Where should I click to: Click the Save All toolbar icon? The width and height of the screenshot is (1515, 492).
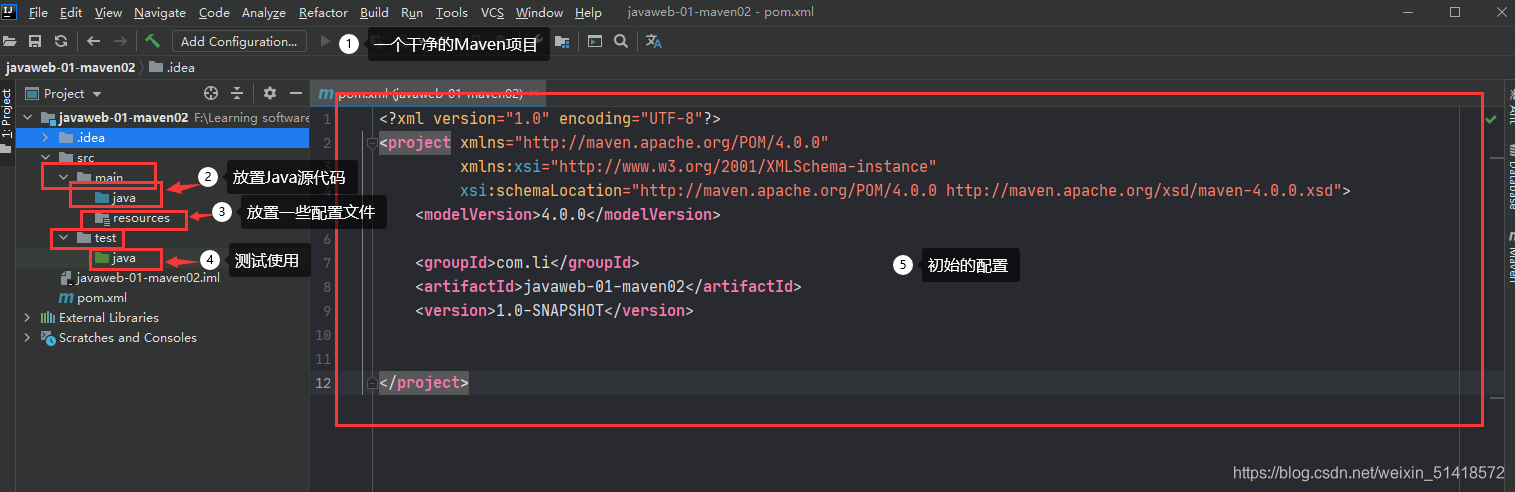(x=35, y=41)
